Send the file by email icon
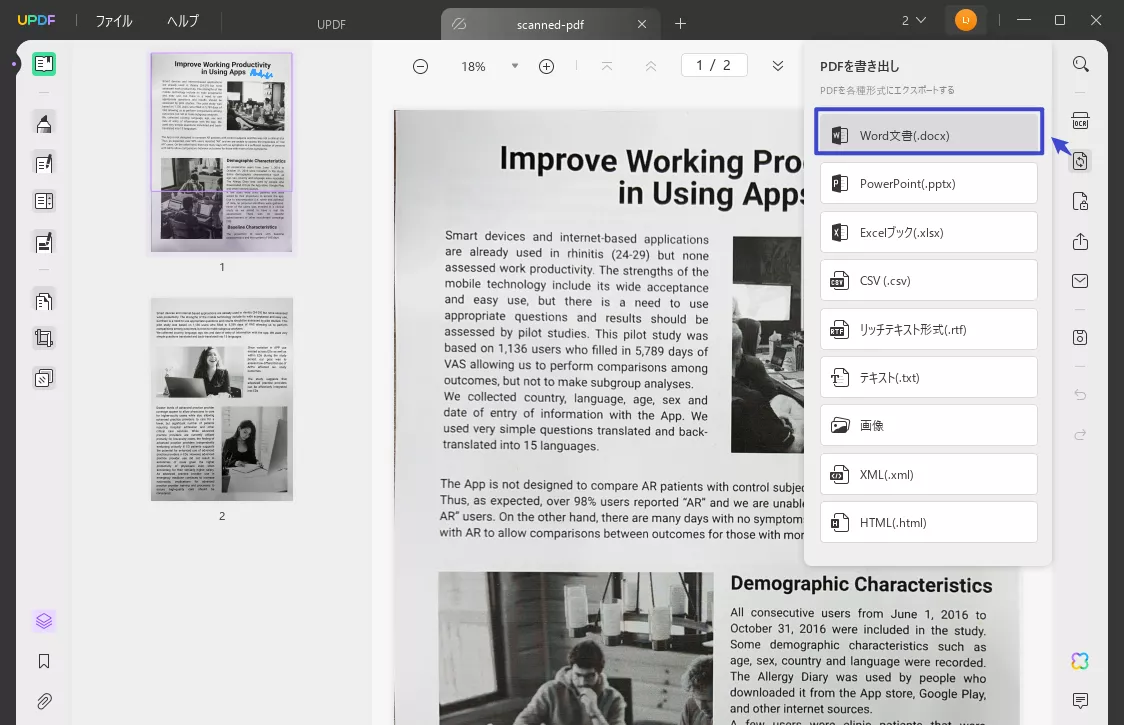 (1080, 280)
